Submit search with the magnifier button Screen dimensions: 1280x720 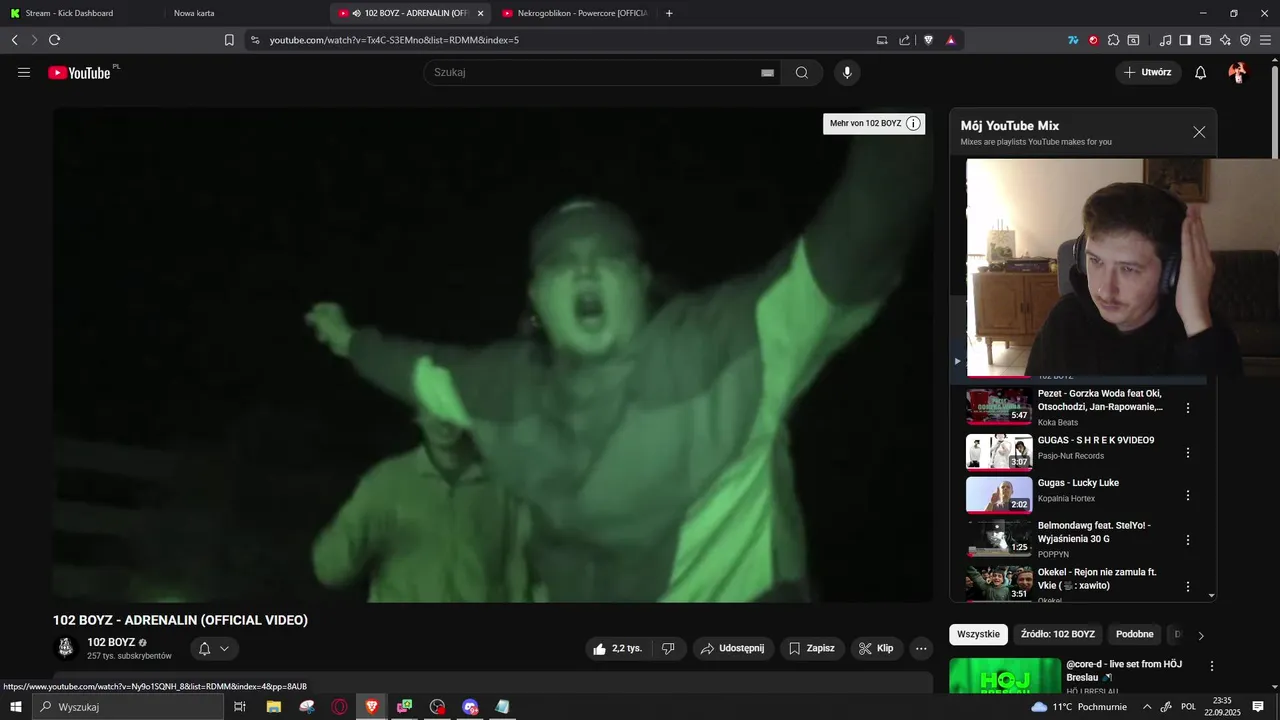(802, 72)
